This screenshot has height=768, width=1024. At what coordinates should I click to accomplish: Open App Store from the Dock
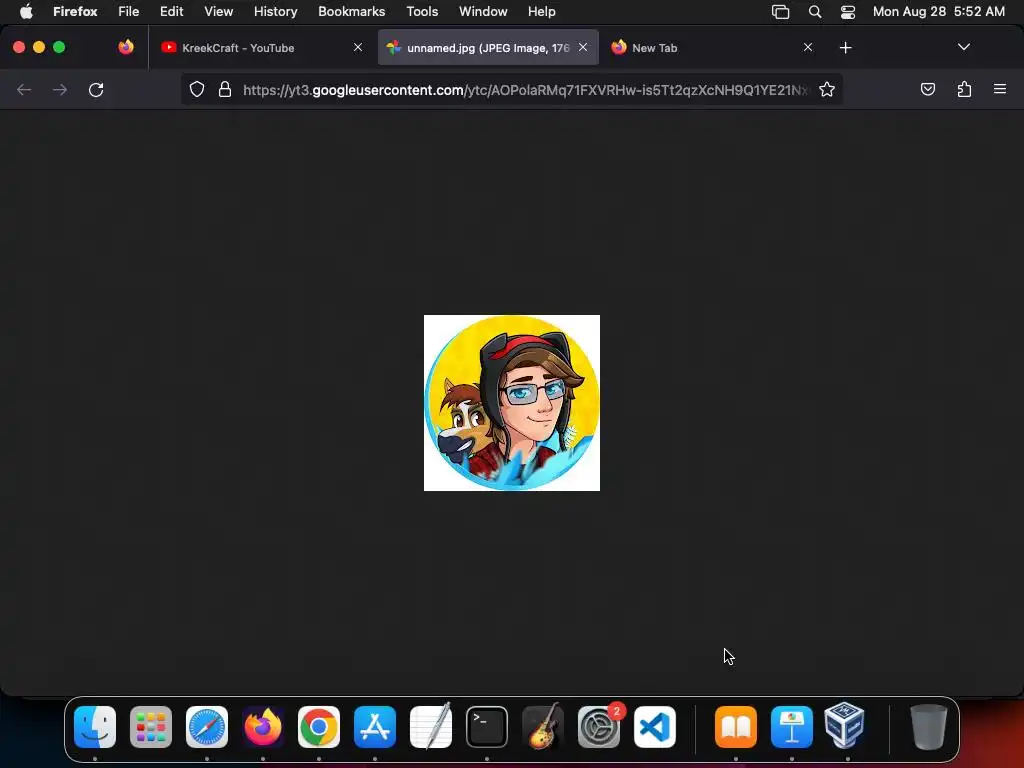[375, 727]
